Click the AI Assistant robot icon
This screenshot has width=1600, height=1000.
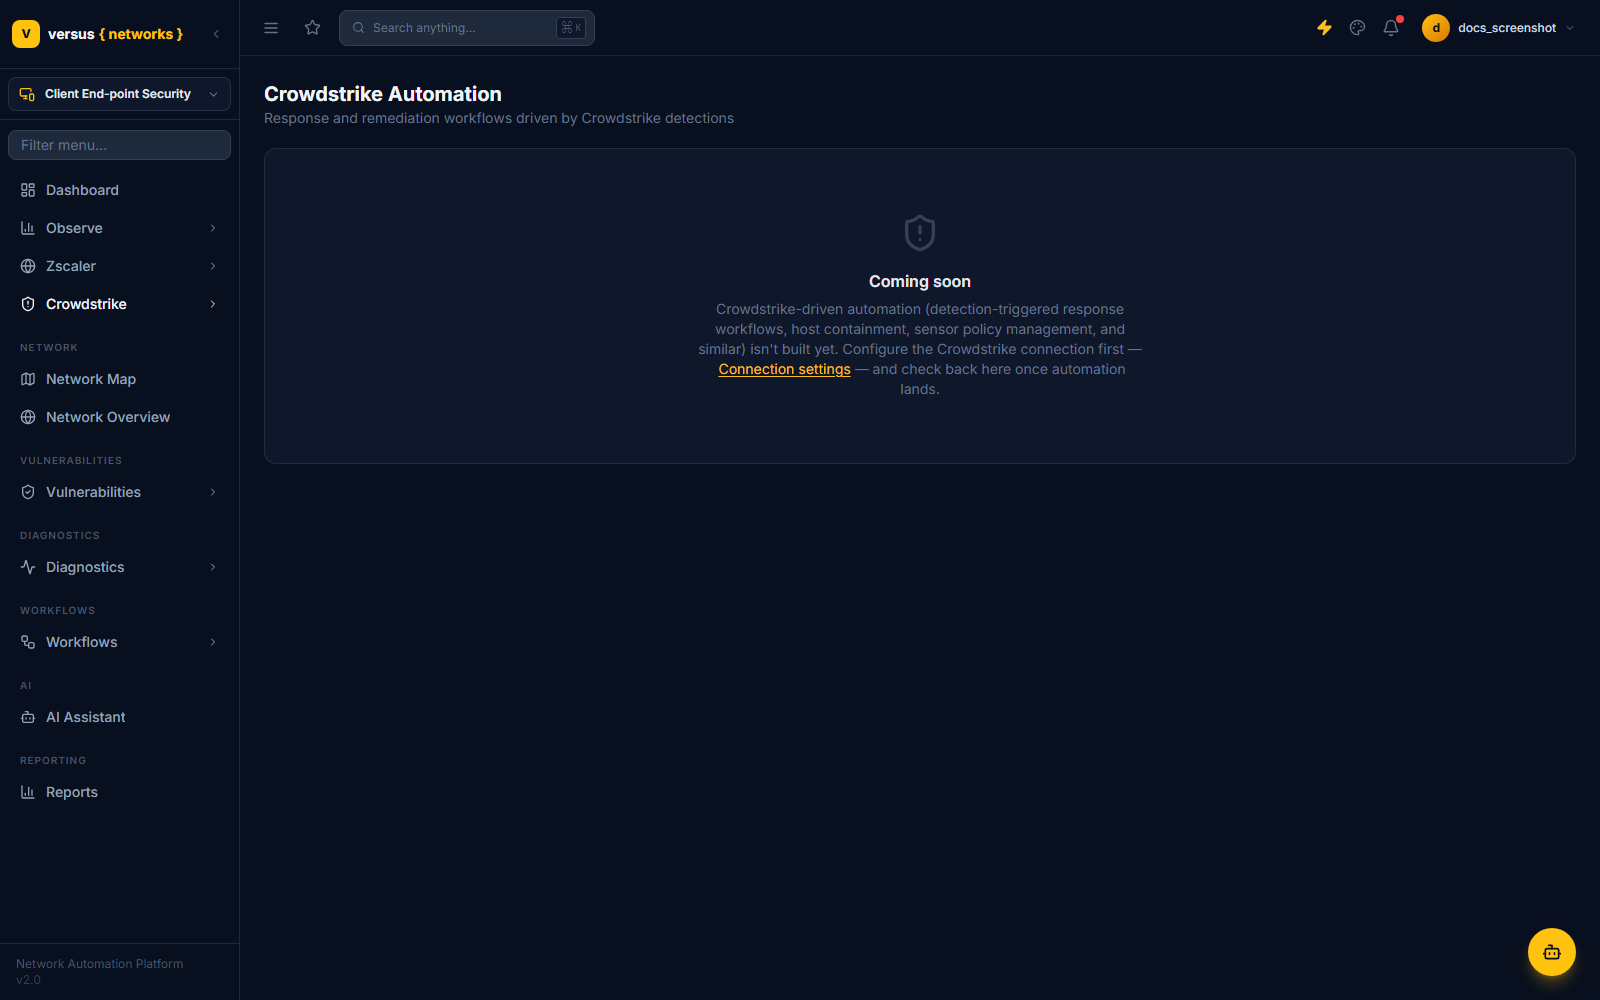(x=28, y=717)
